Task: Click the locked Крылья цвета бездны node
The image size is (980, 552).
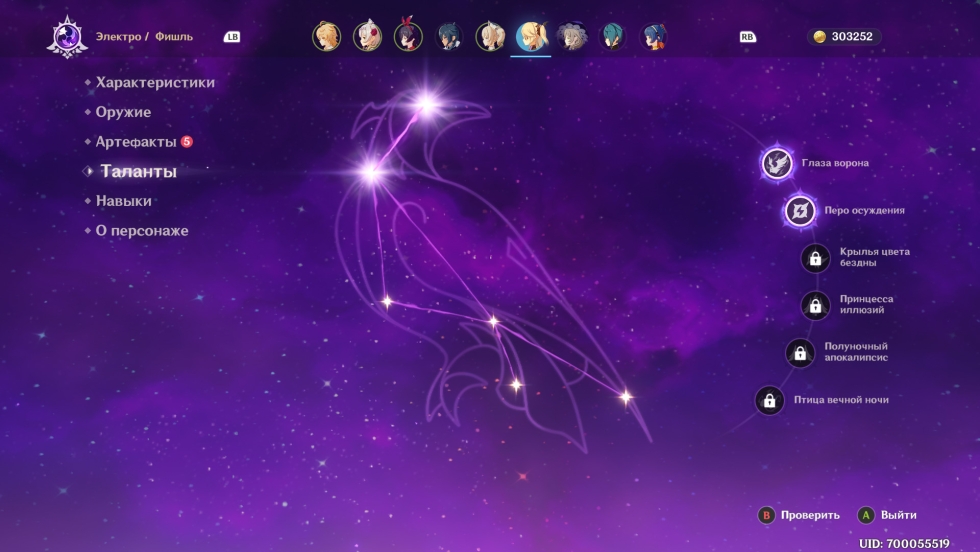Action: click(816, 258)
